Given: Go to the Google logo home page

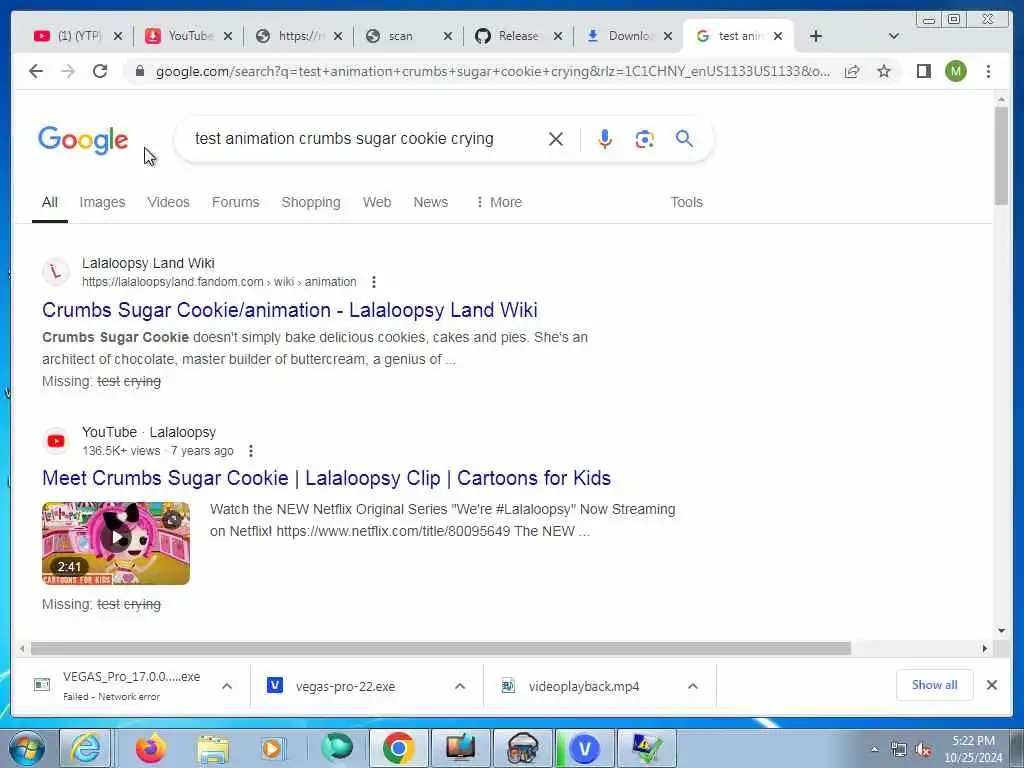Looking at the screenshot, I should [83, 139].
